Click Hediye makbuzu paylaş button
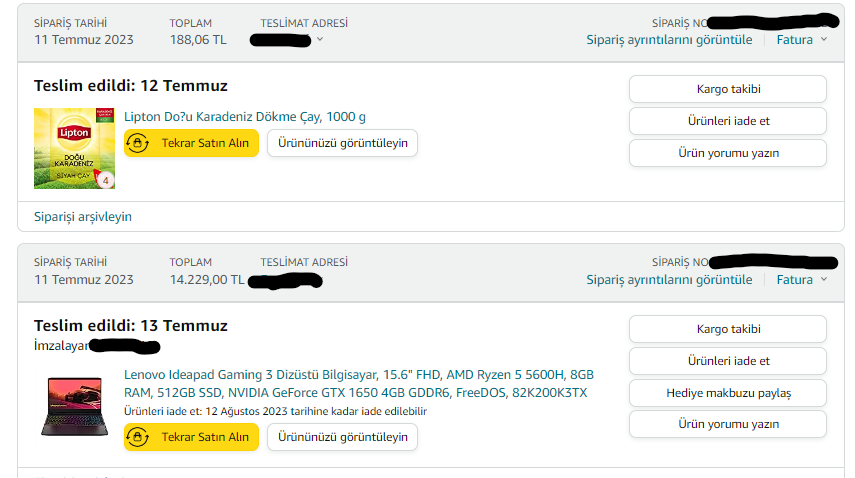Screen dimensions: 855x478 (727, 393)
